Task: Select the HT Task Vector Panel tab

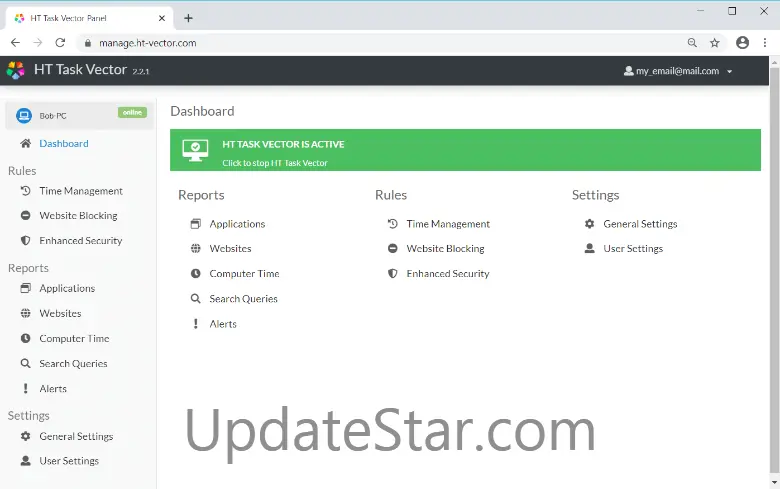Action: [x=90, y=18]
